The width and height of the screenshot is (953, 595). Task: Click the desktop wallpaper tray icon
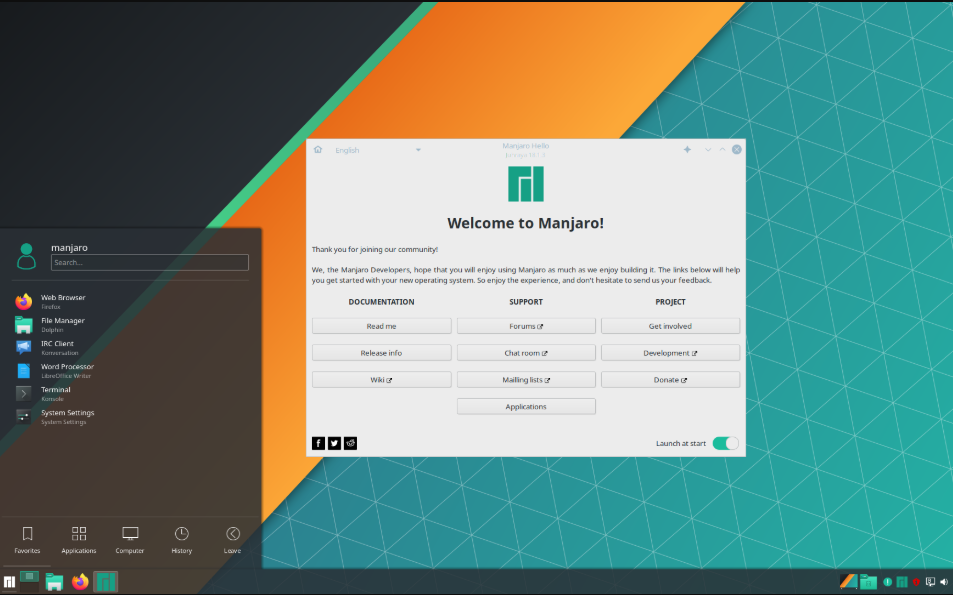click(x=848, y=582)
